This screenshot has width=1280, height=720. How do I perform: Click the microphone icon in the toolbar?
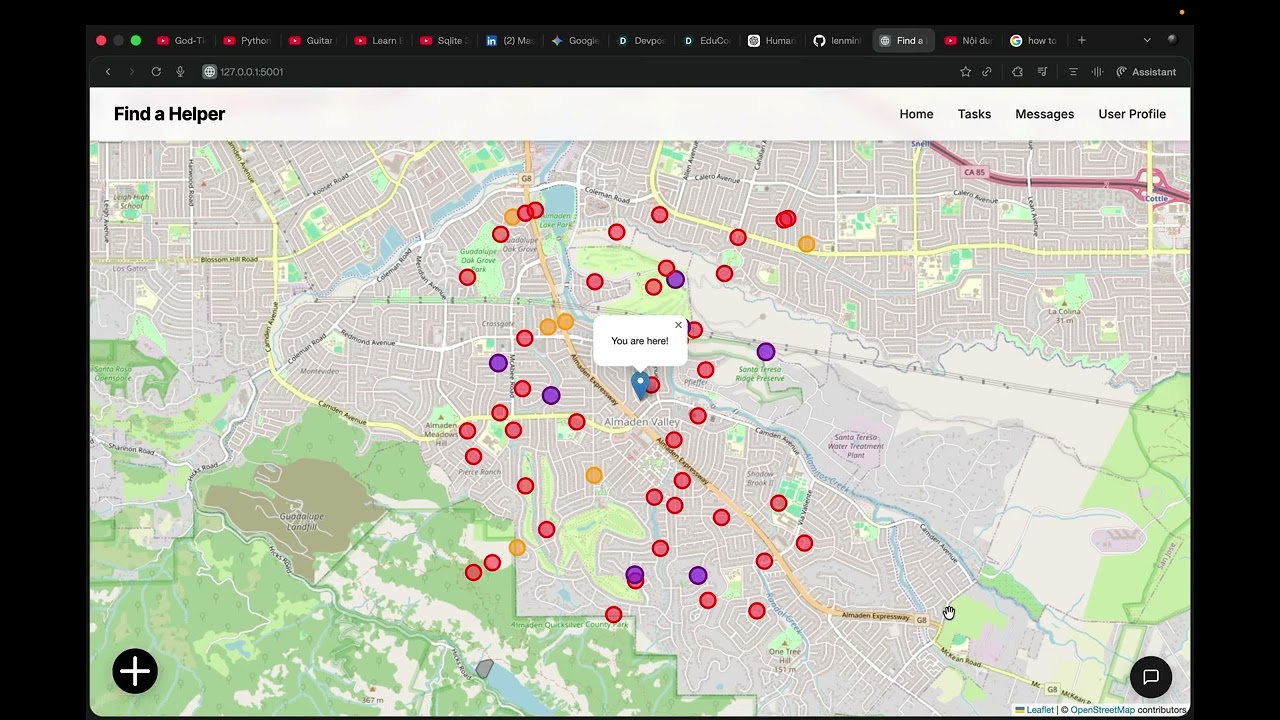click(180, 72)
